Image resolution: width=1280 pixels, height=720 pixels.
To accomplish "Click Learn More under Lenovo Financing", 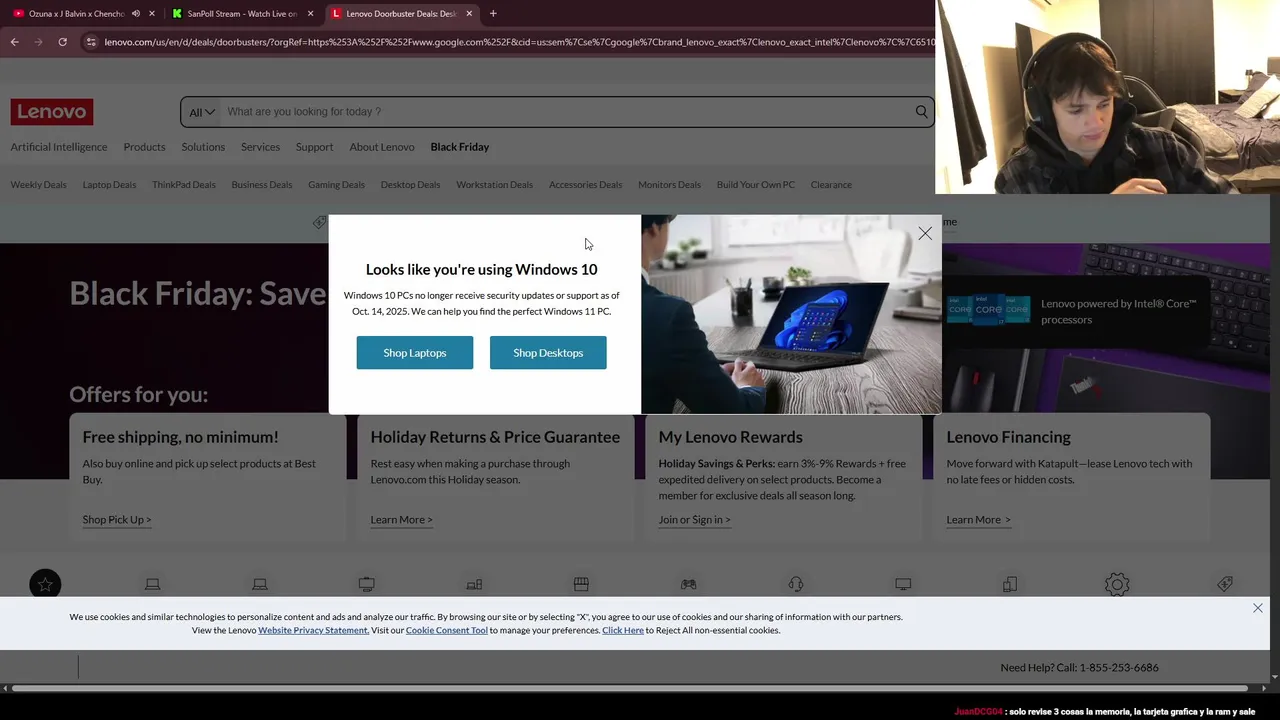I will coord(978,520).
